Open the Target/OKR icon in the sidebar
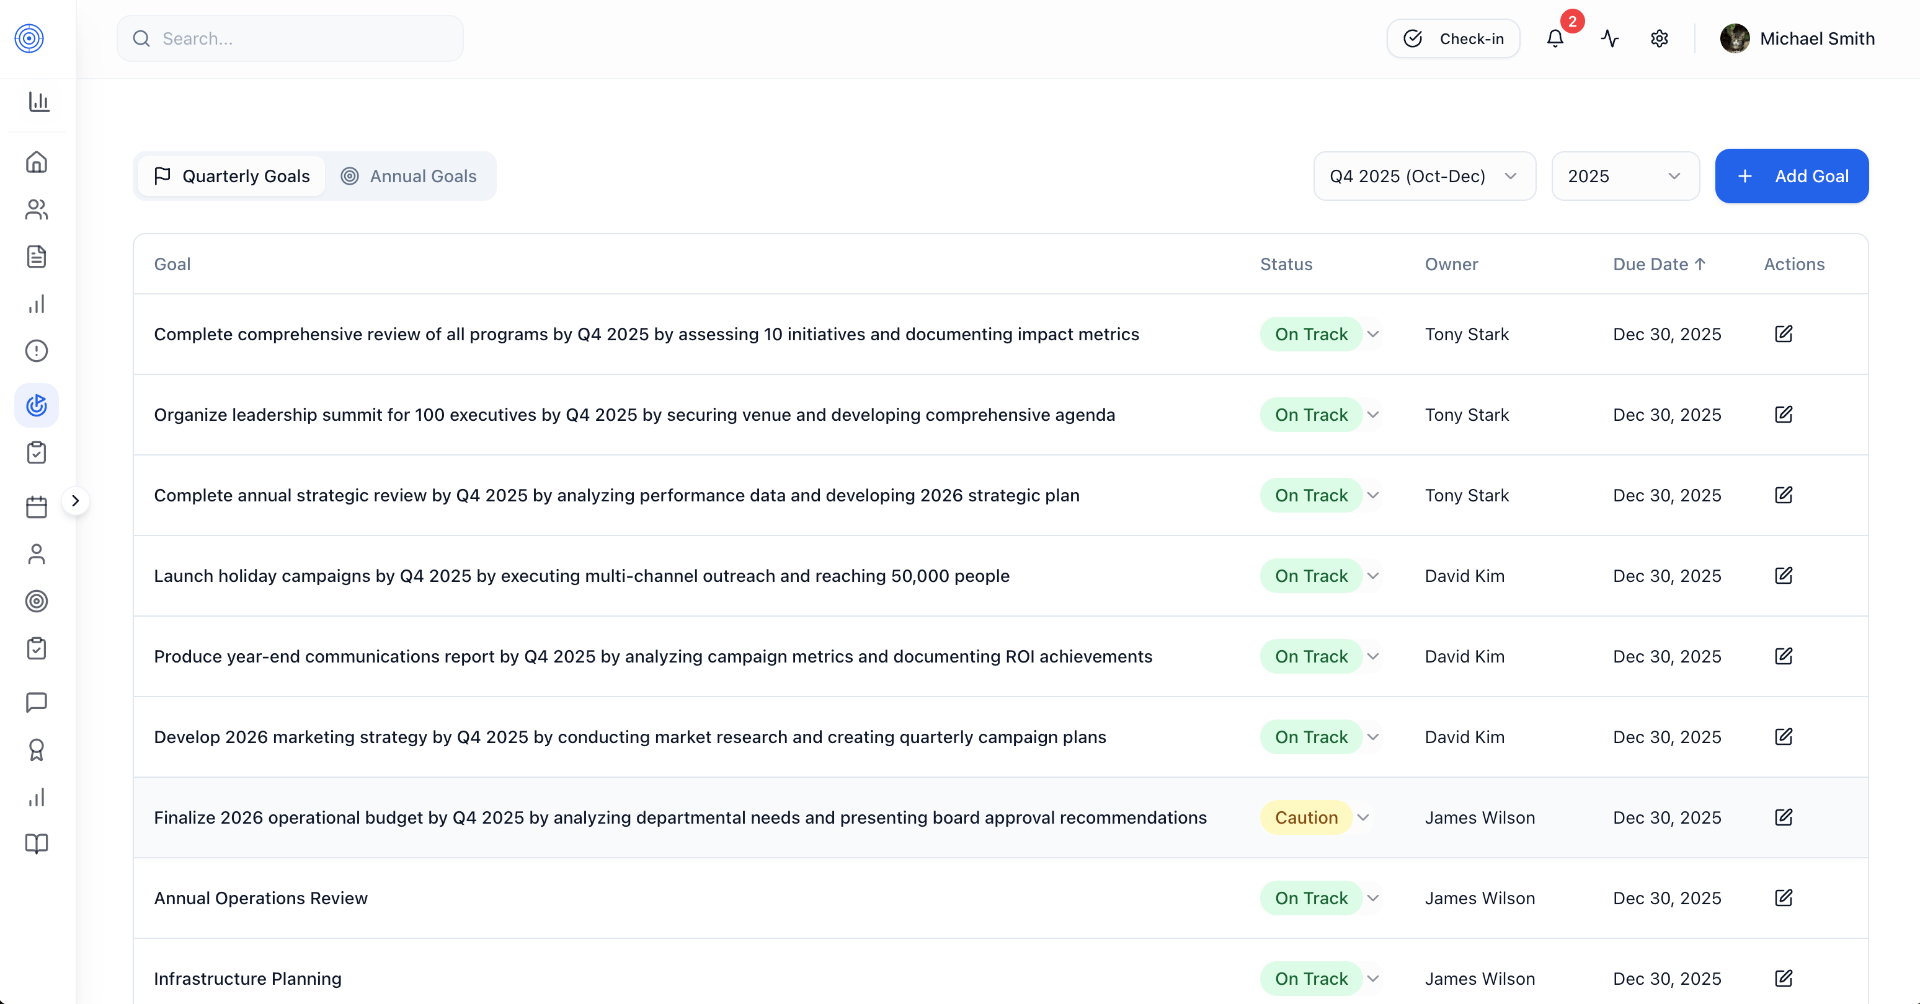 pos(37,601)
